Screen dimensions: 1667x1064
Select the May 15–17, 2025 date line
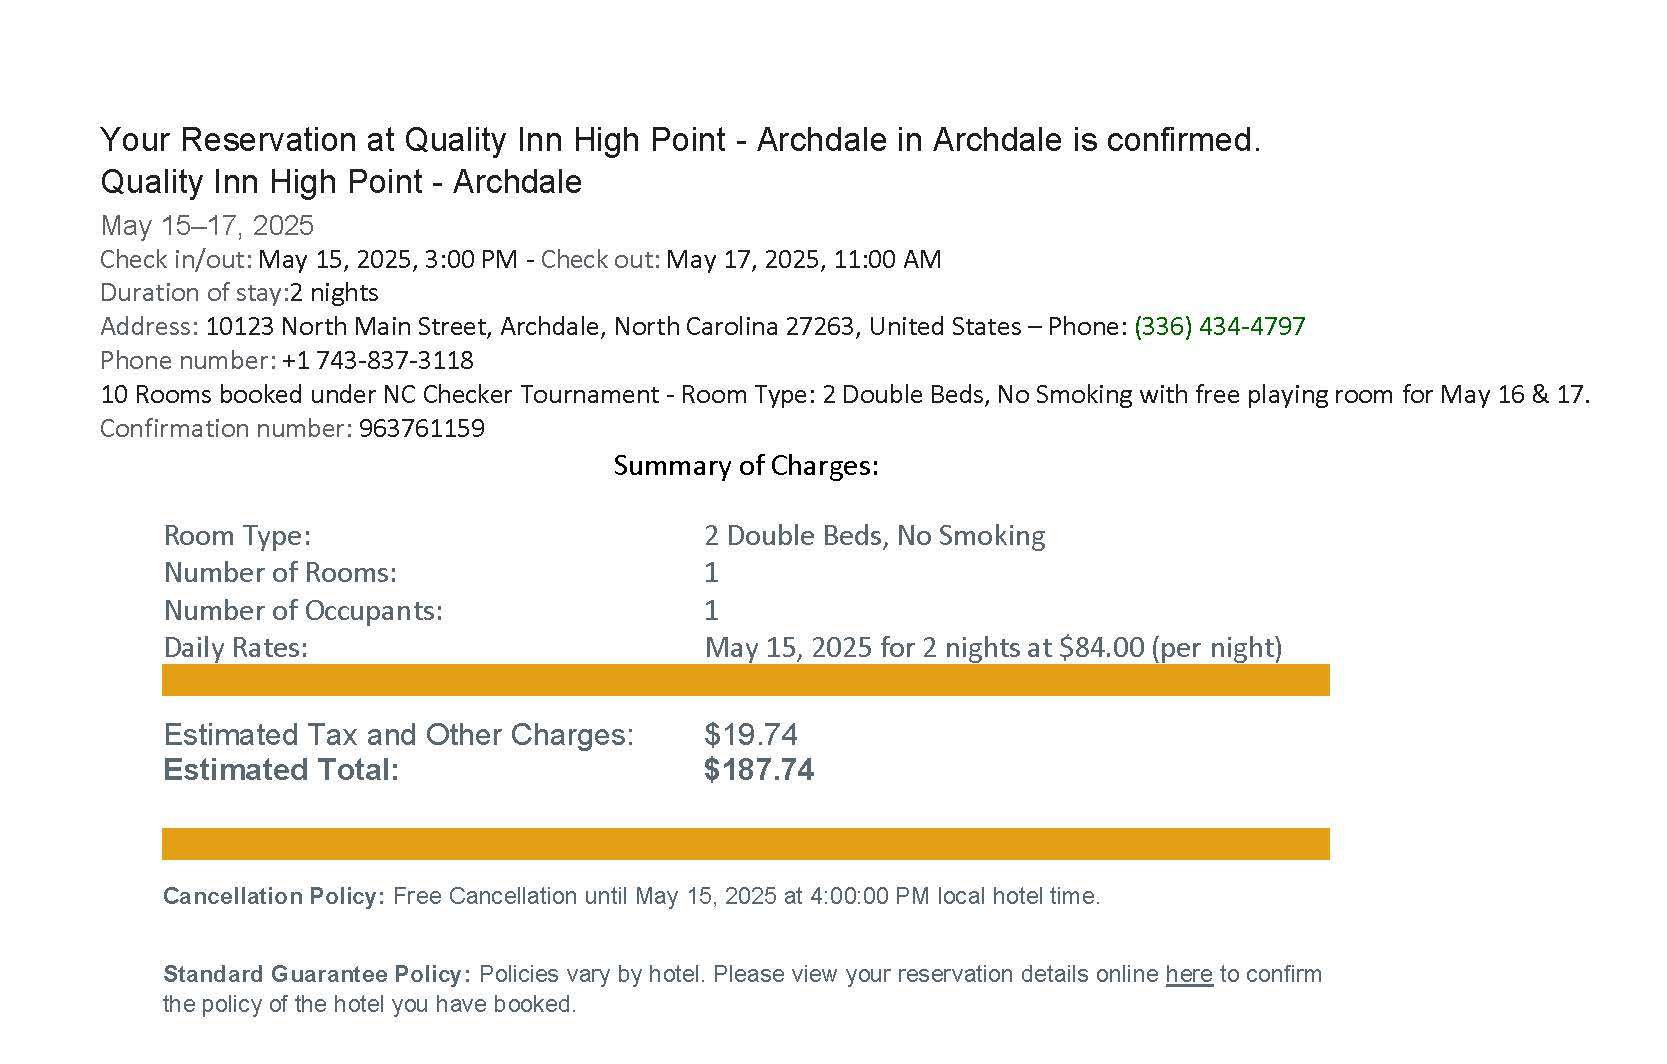click(207, 226)
